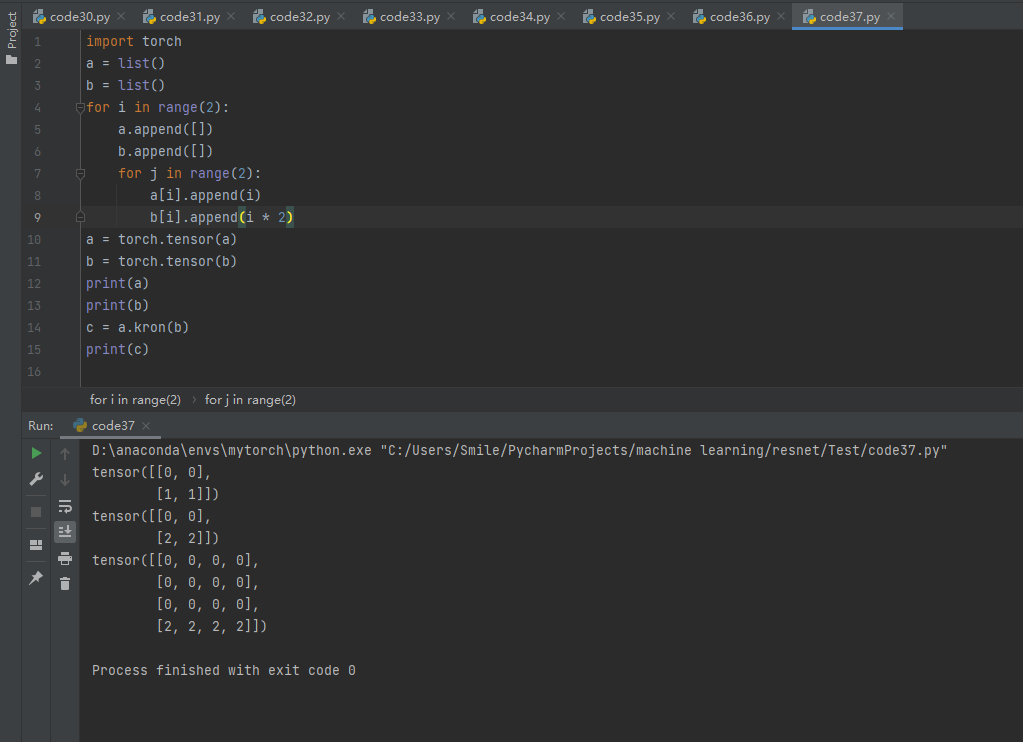
Task: Click on 'b = torch.tensor(b)' line
Action: tap(161, 262)
